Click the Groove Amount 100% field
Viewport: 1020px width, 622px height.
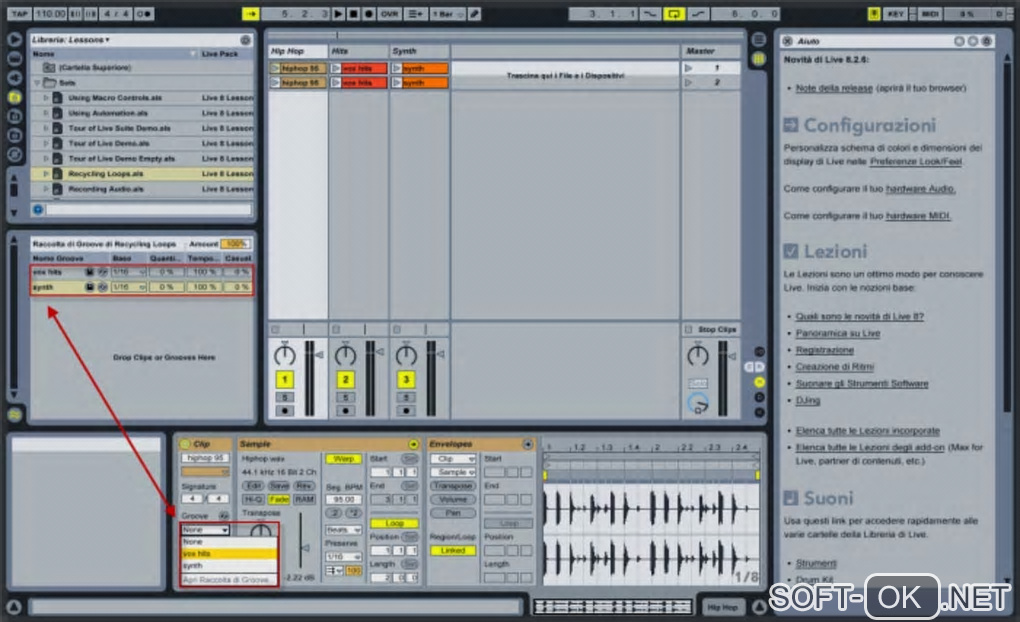[x=235, y=244]
